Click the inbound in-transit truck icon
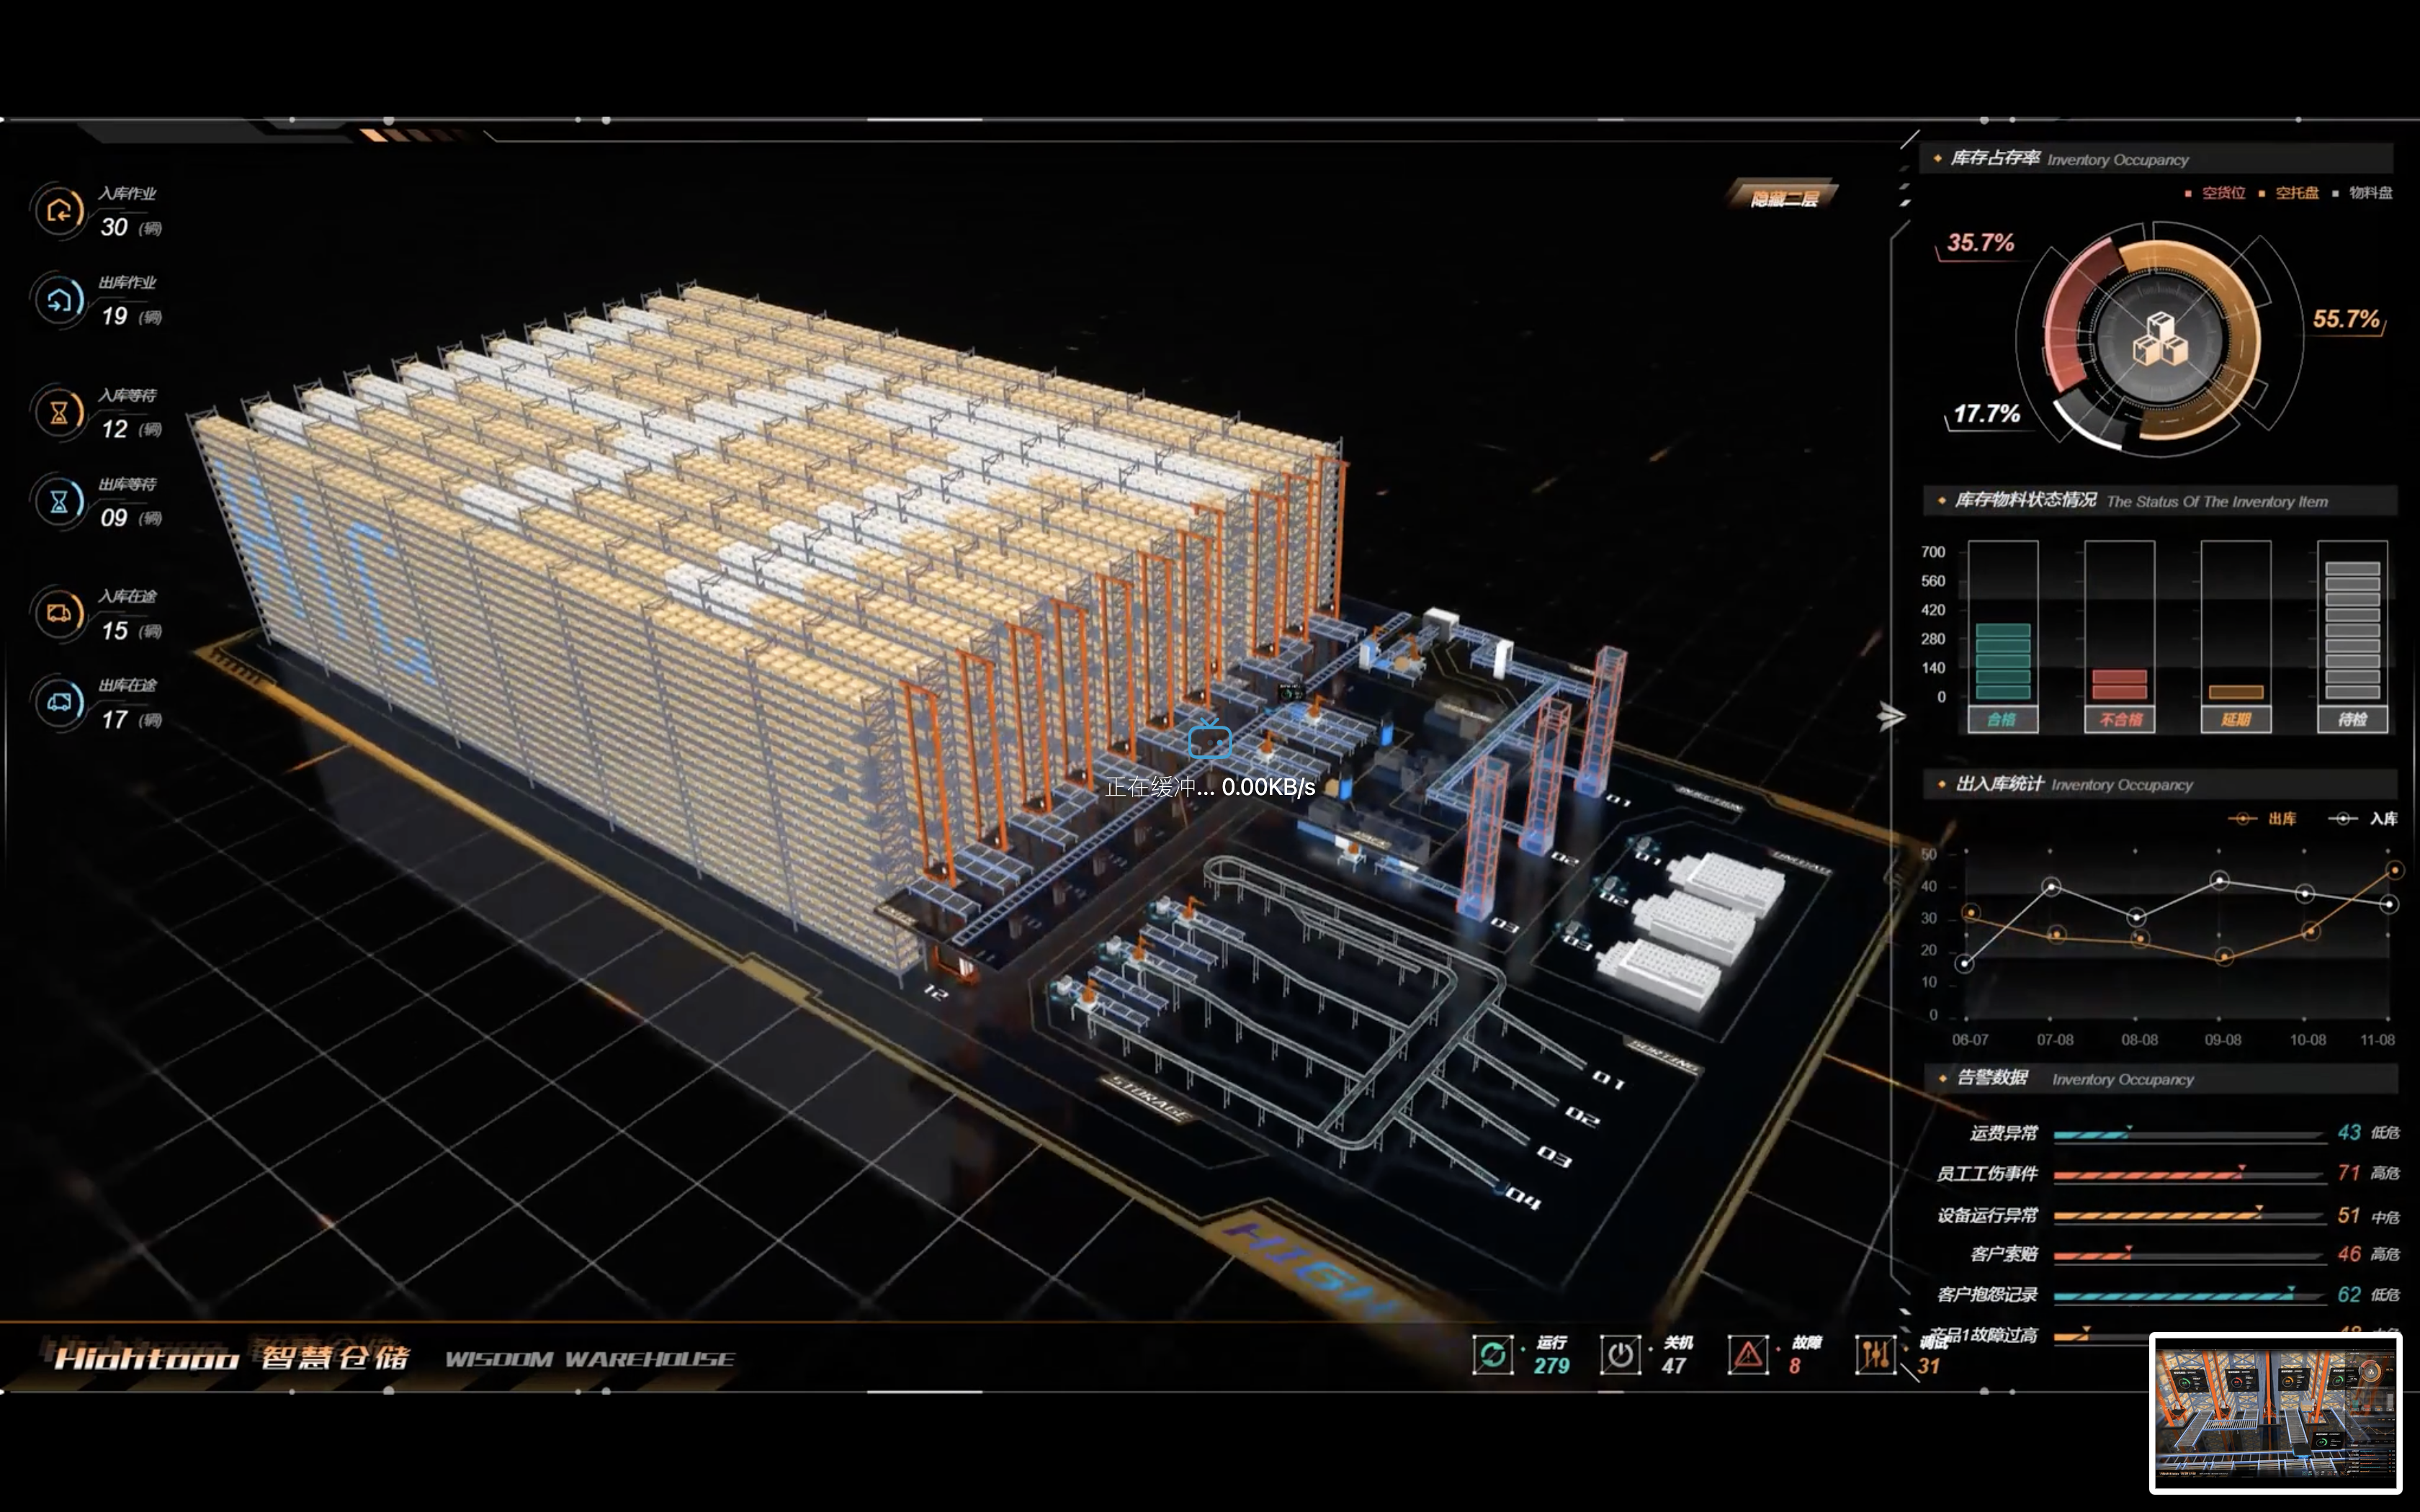The image size is (2420, 1512). (59, 613)
